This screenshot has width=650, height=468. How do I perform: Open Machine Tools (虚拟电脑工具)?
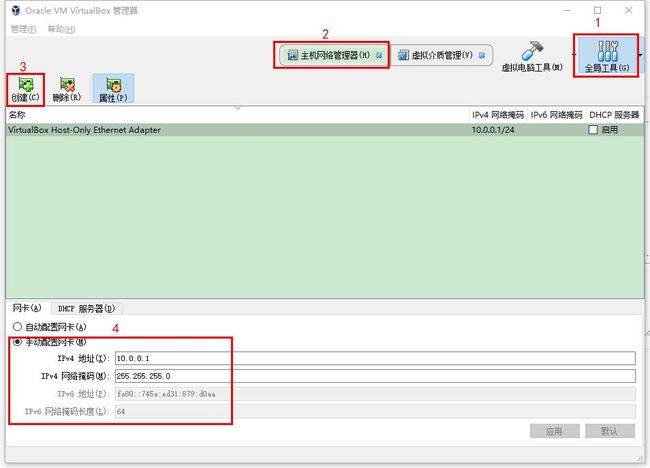coord(532,56)
